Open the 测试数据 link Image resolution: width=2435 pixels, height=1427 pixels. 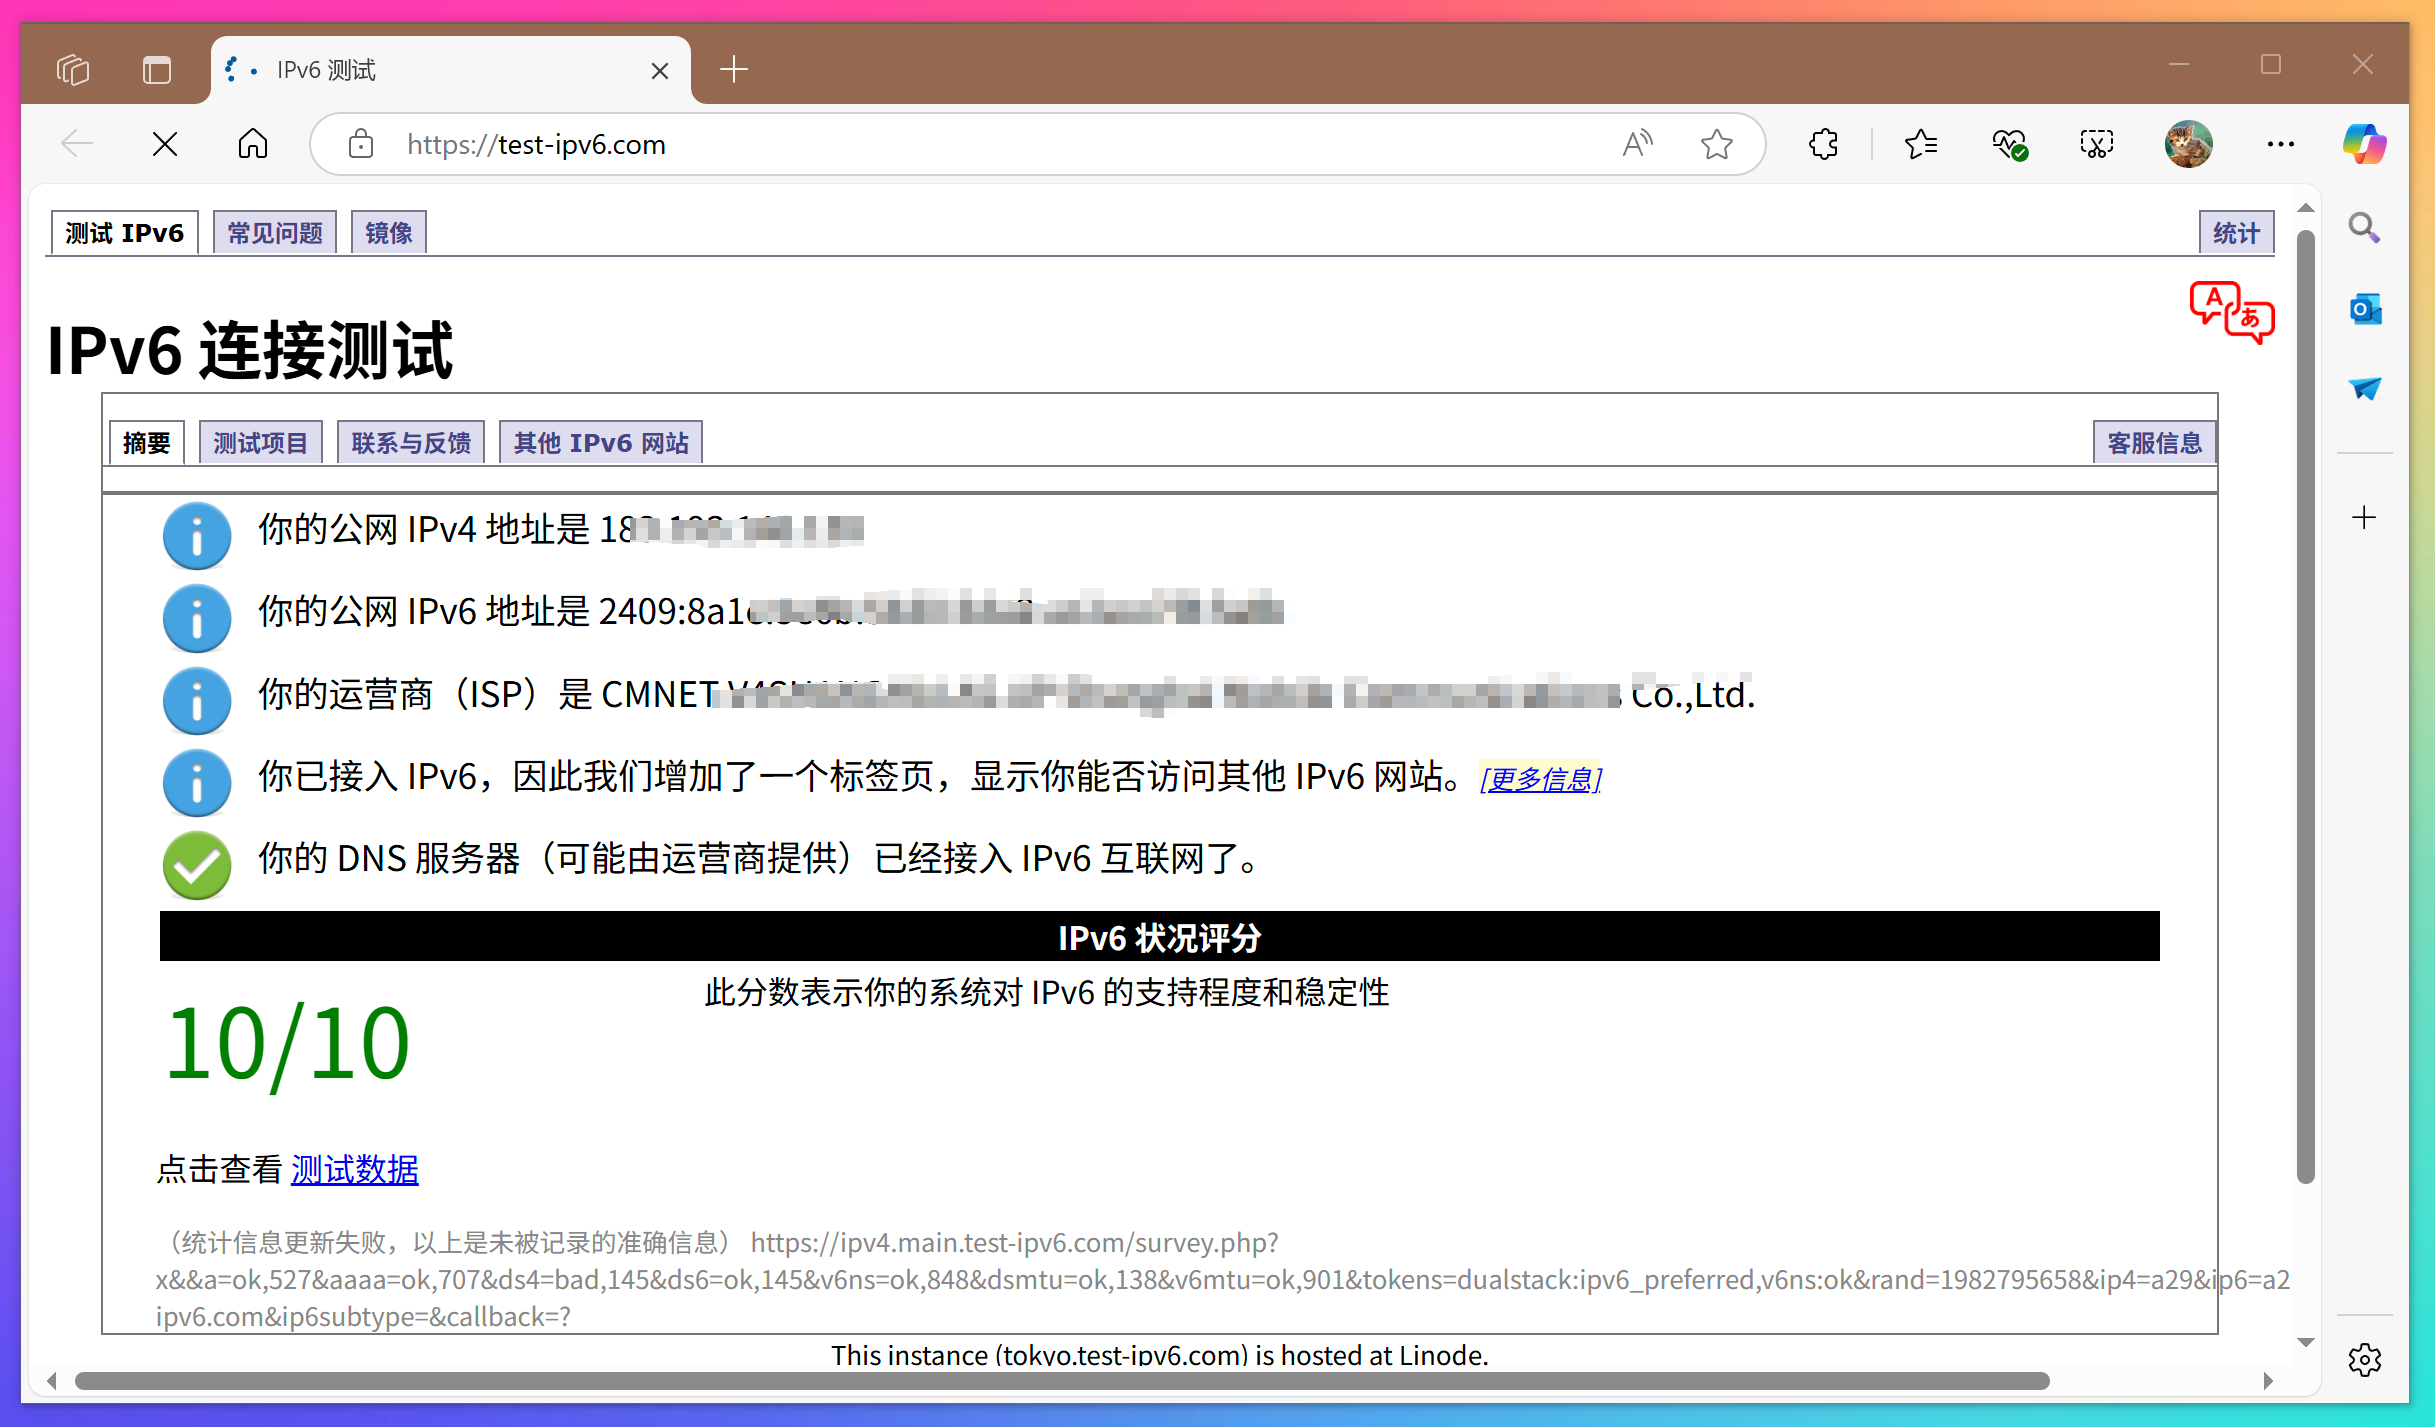(354, 1170)
